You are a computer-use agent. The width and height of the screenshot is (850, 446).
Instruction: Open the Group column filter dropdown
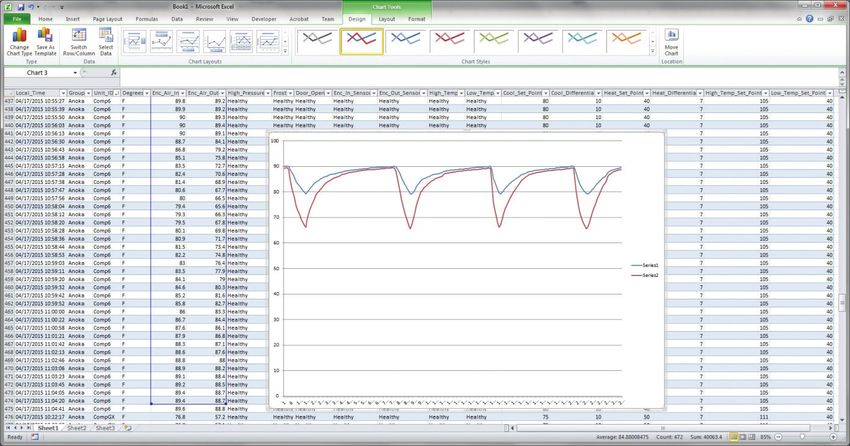coord(88,93)
